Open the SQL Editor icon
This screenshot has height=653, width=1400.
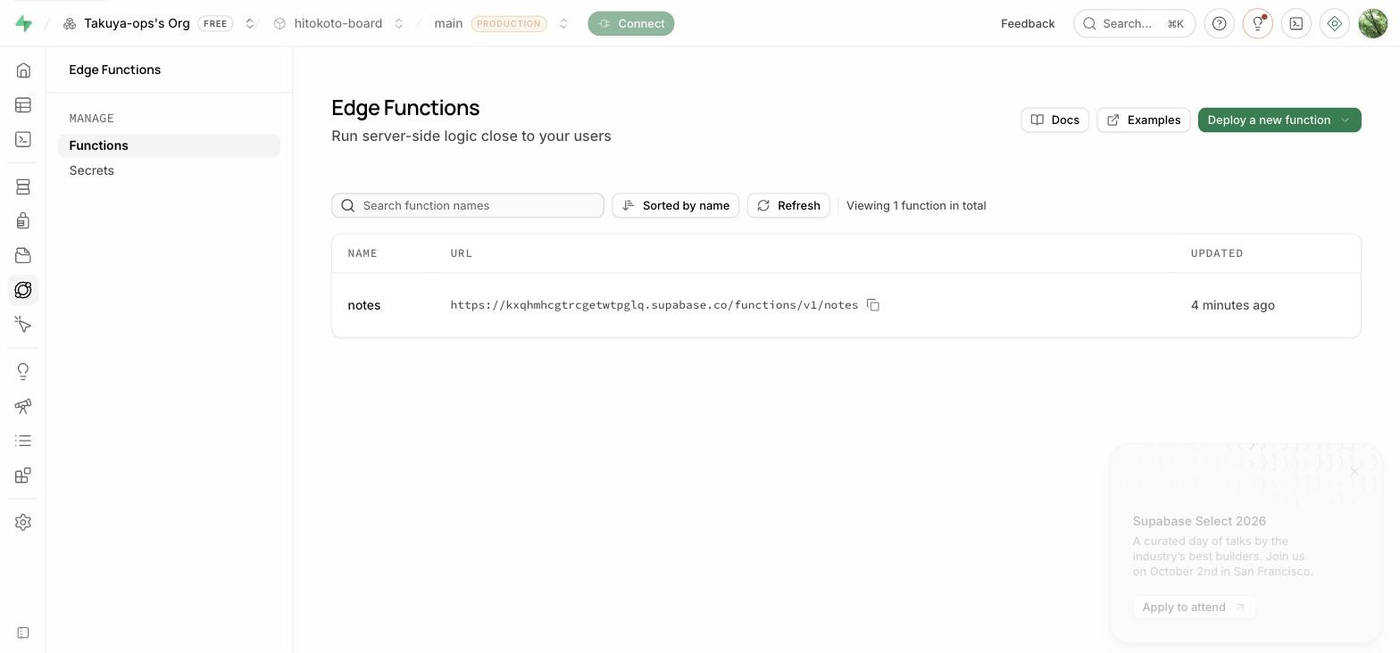pos(23,139)
